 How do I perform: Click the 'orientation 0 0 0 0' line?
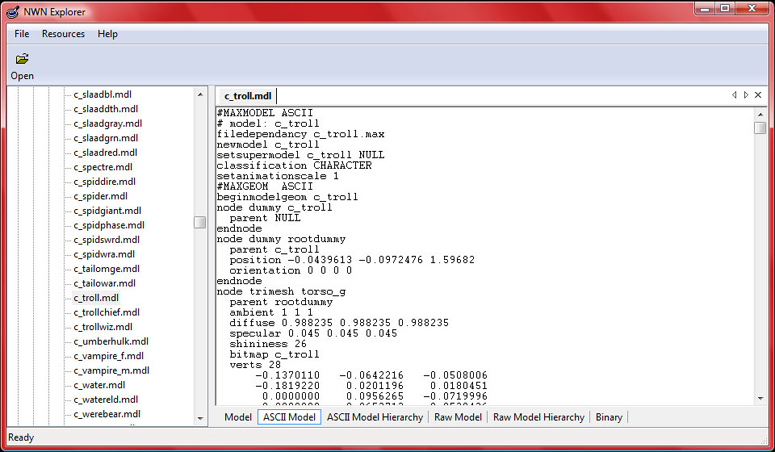coord(291,271)
